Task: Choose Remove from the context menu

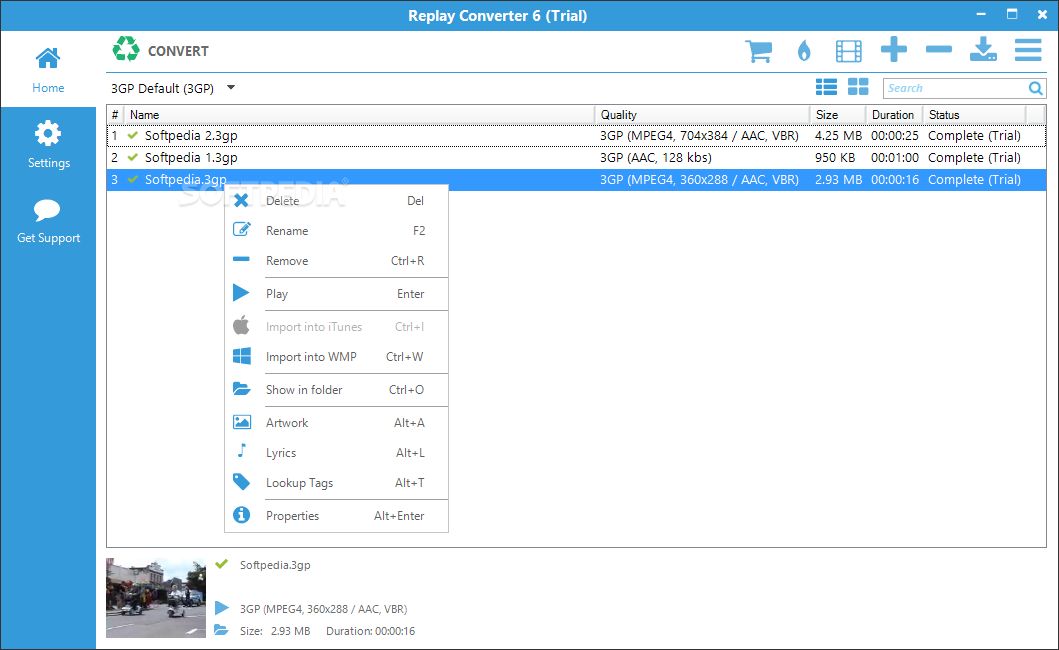Action: point(336,261)
